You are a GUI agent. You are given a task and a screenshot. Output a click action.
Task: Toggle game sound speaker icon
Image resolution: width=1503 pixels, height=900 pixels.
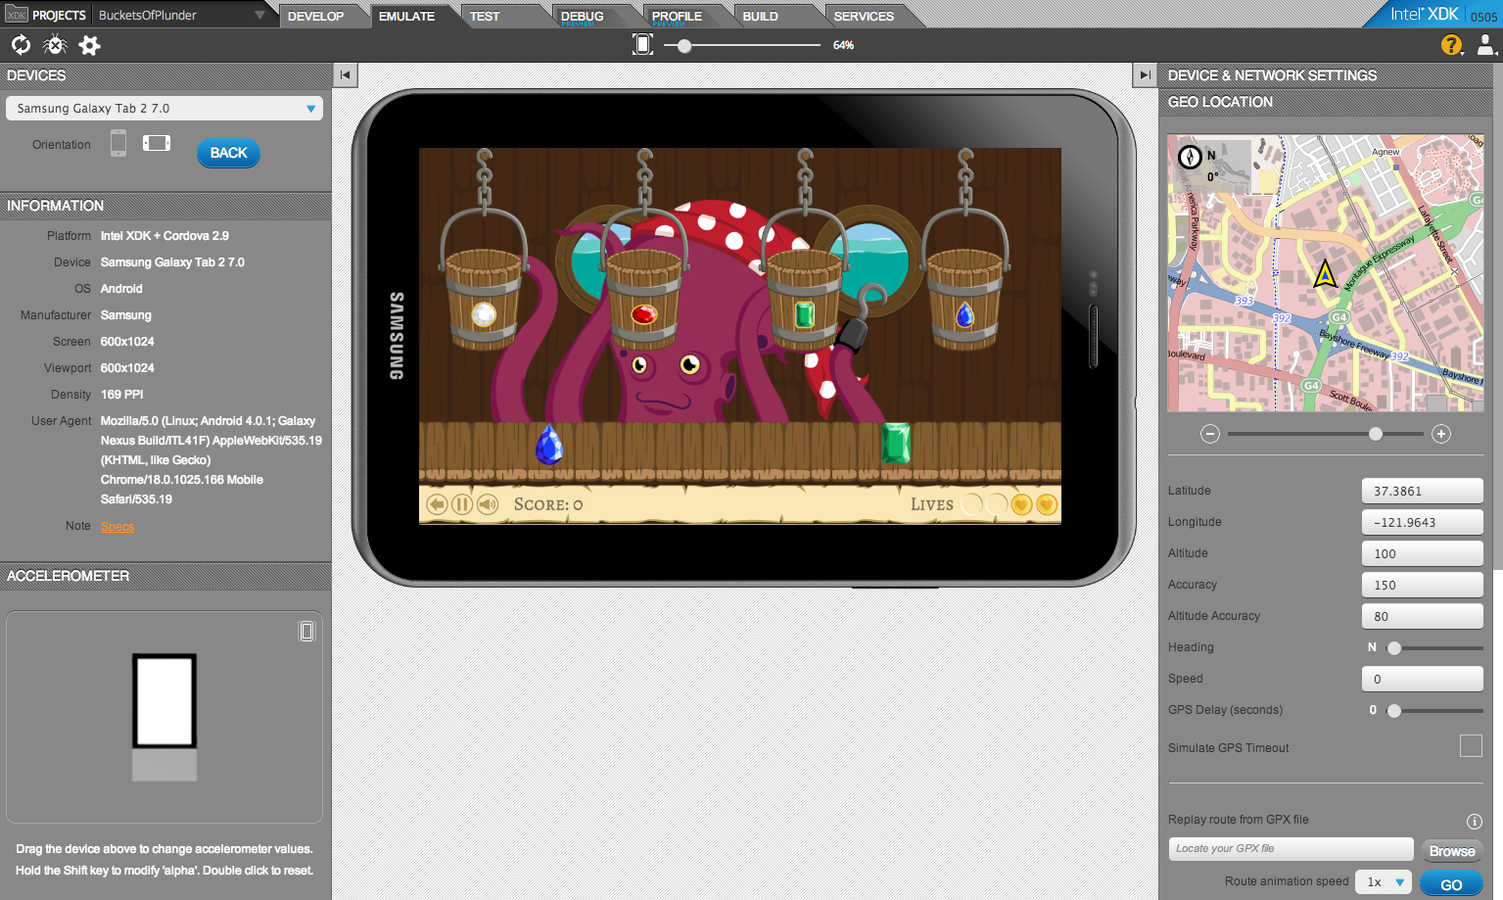click(x=487, y=504)
